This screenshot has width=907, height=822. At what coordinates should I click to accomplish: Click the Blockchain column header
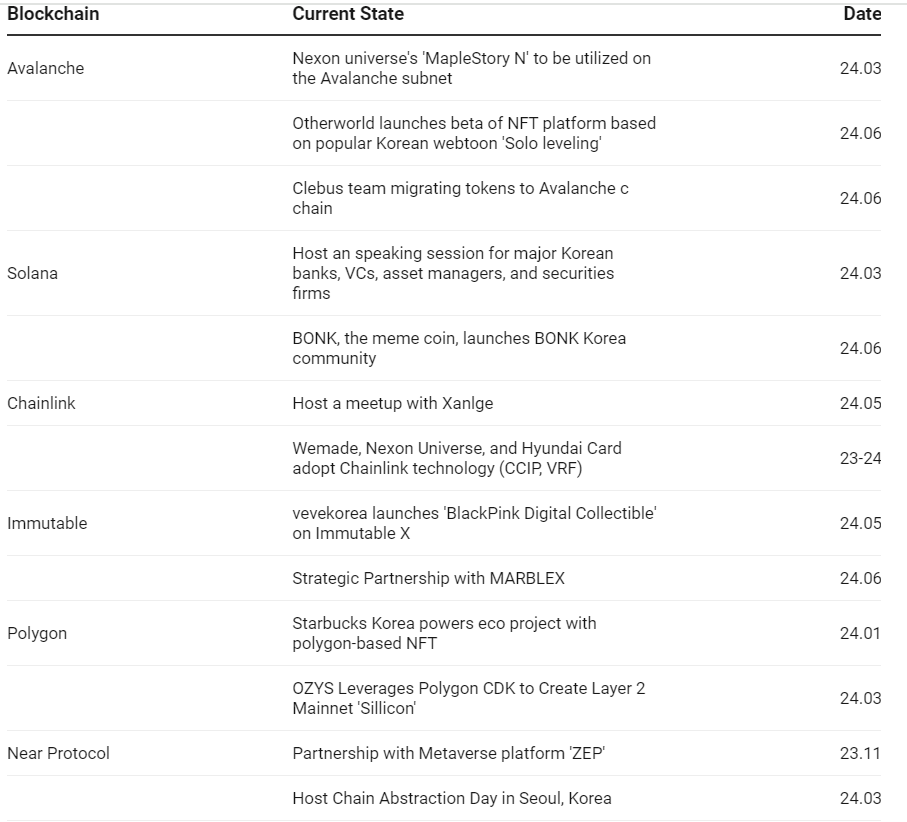(x=53, y=14)
